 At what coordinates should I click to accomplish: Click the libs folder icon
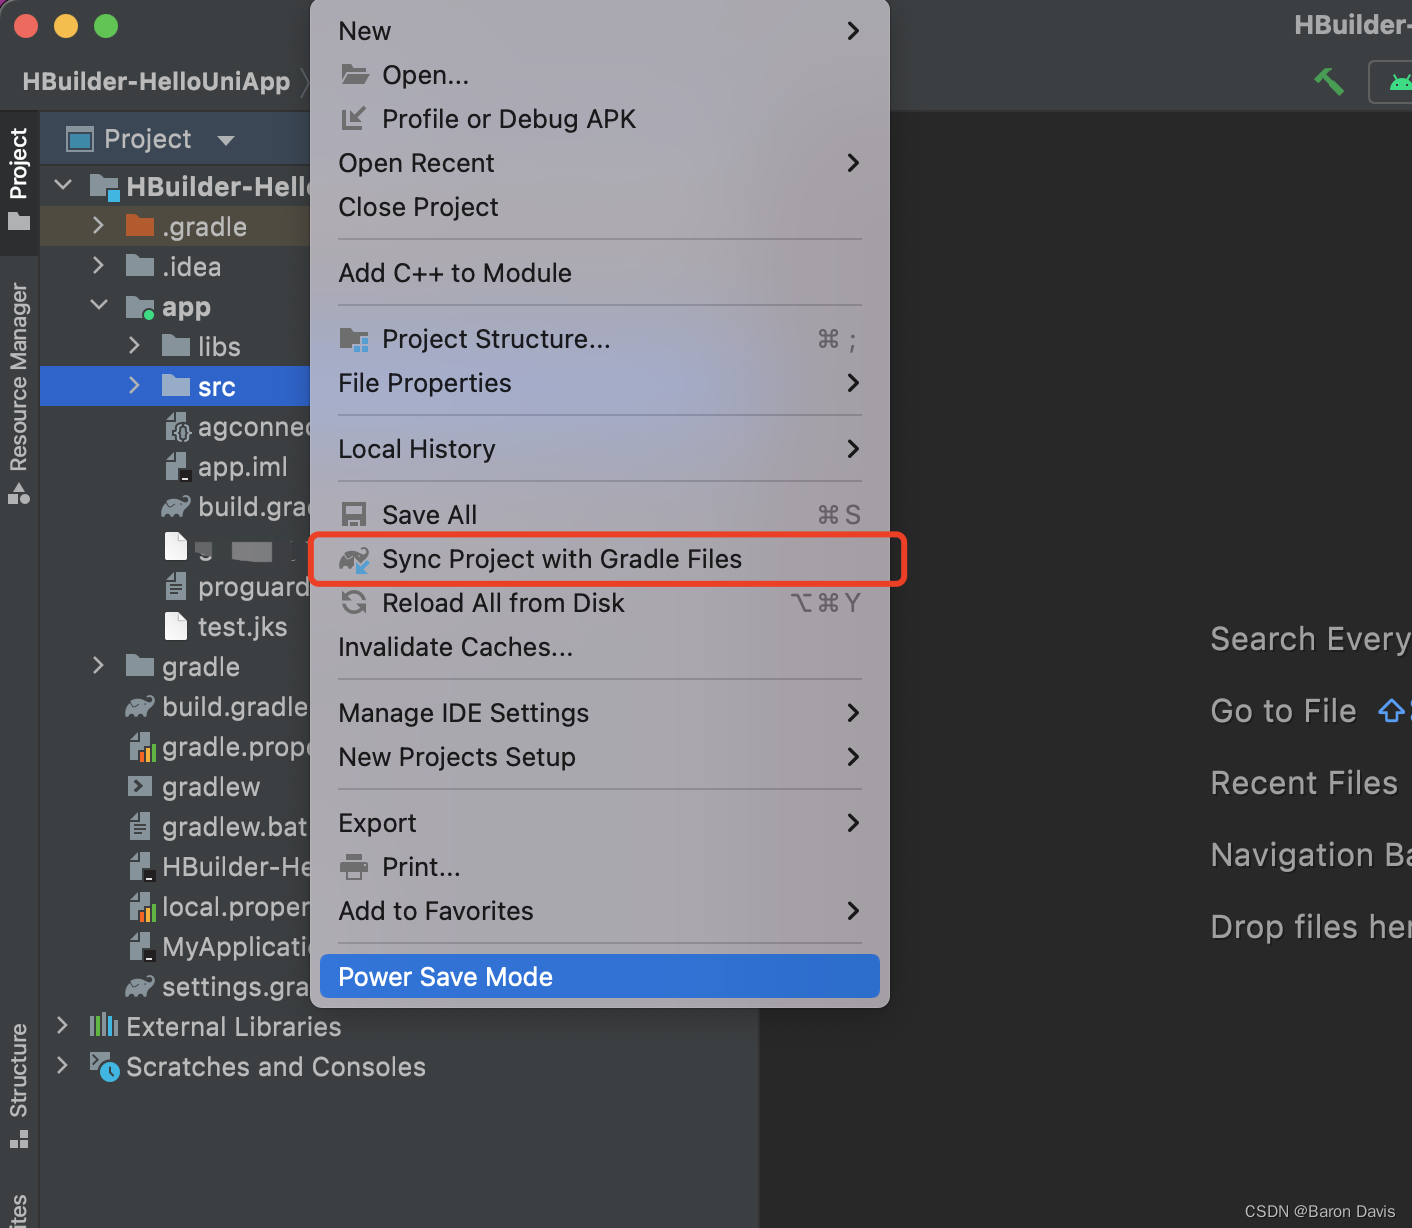click(176, 346)
